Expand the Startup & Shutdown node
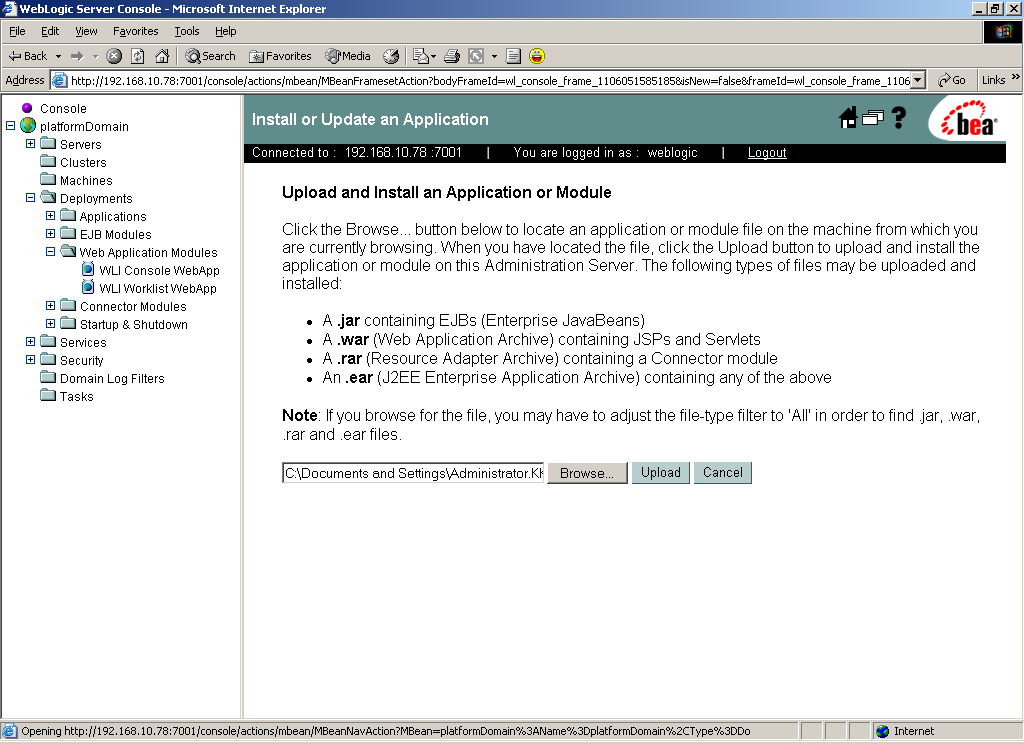1024x744 pixels. 50,323
